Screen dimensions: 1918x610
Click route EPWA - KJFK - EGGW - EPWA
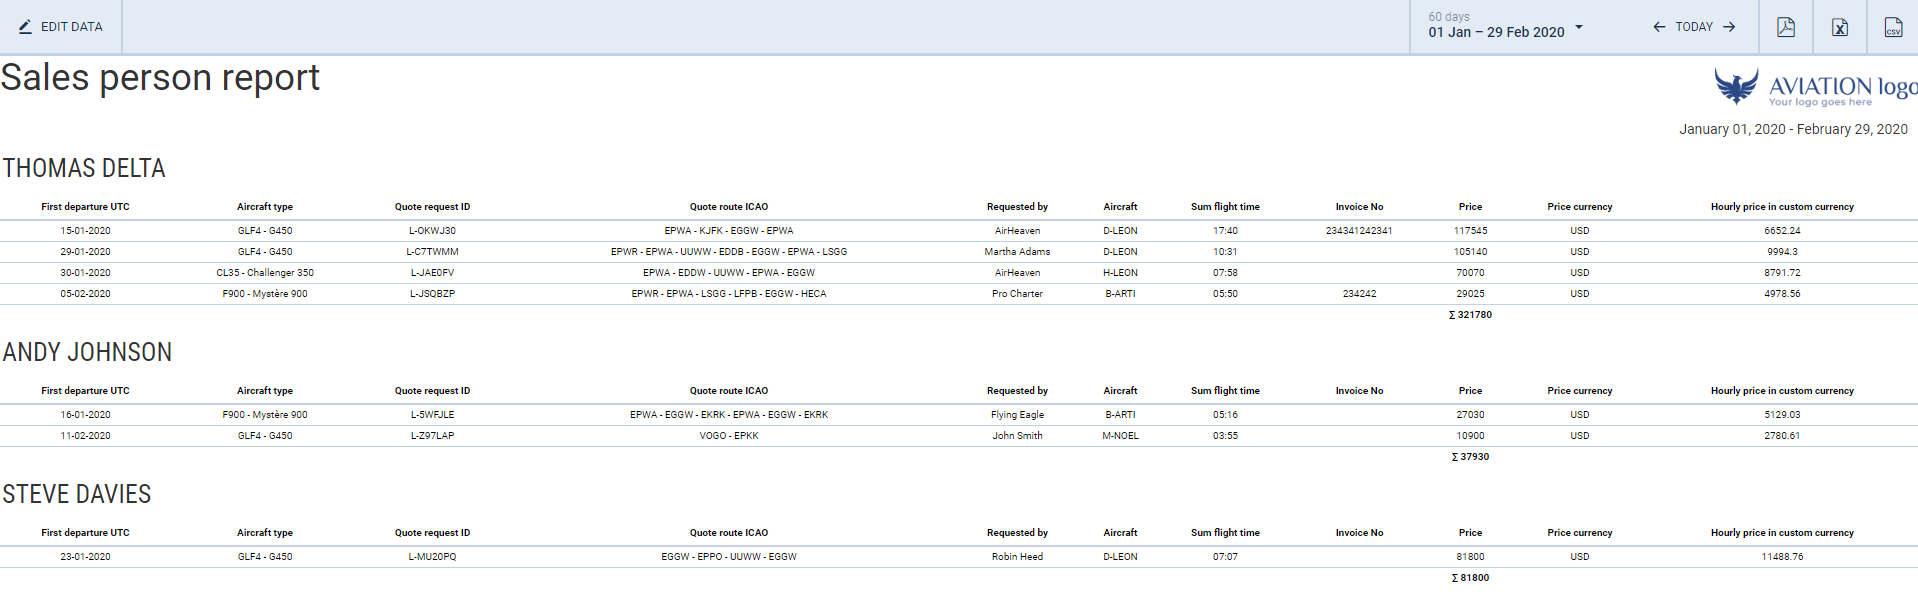click(x=729, y=231)
